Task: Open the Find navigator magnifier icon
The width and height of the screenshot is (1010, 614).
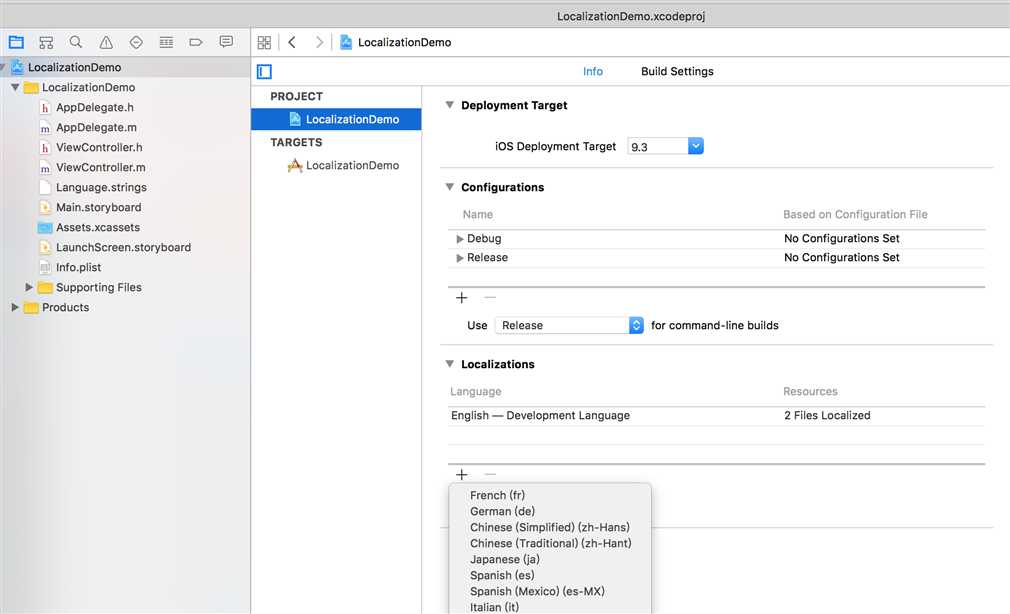Action: pos(76,42)
